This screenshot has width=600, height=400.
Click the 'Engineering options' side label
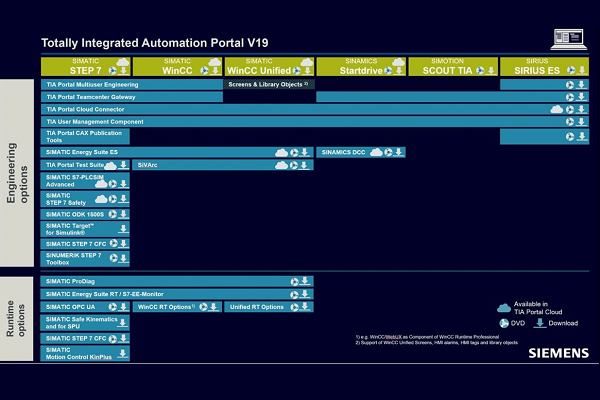point(17,173)
